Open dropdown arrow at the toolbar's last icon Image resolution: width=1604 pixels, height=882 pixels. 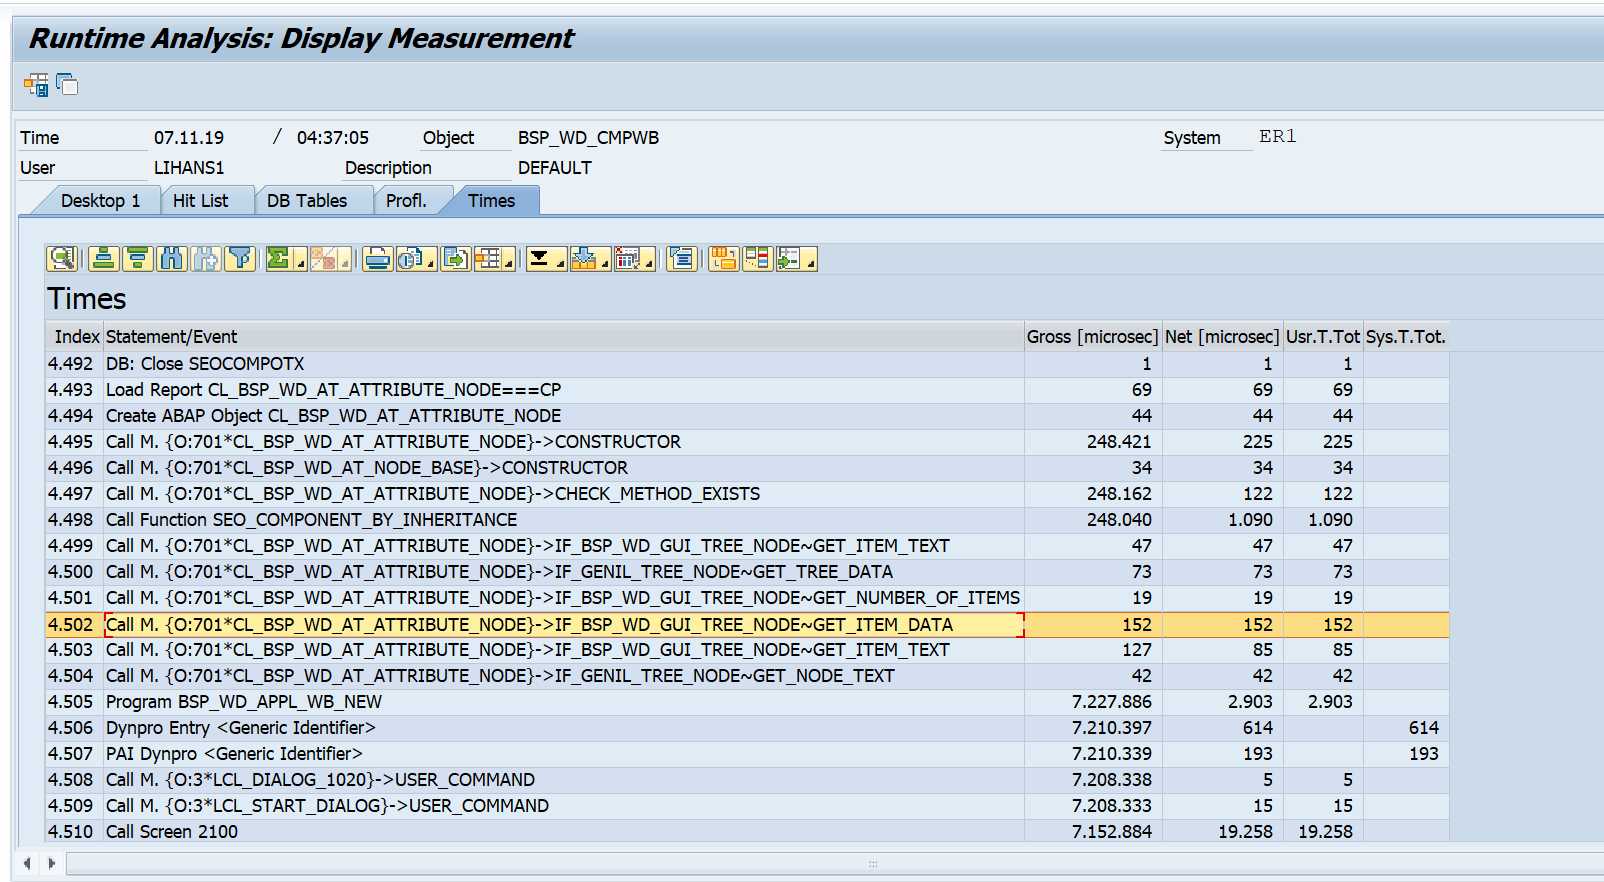[x=810, y=260]
